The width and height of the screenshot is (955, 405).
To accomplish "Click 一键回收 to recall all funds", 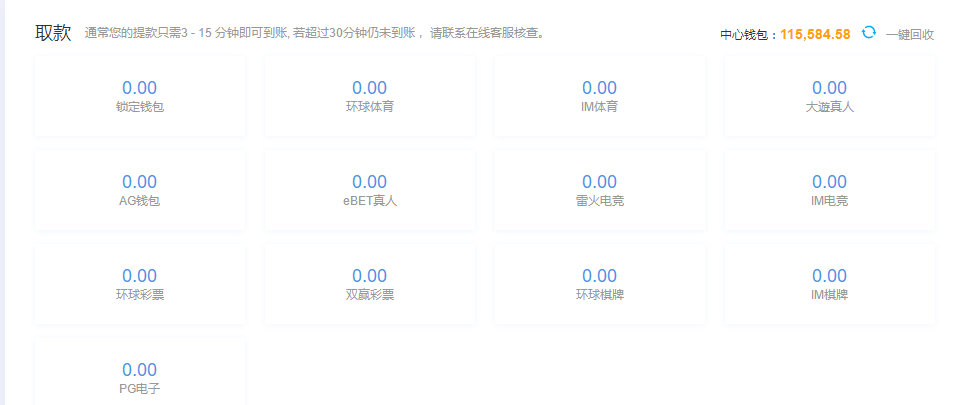I will click(x=910, y=35).
